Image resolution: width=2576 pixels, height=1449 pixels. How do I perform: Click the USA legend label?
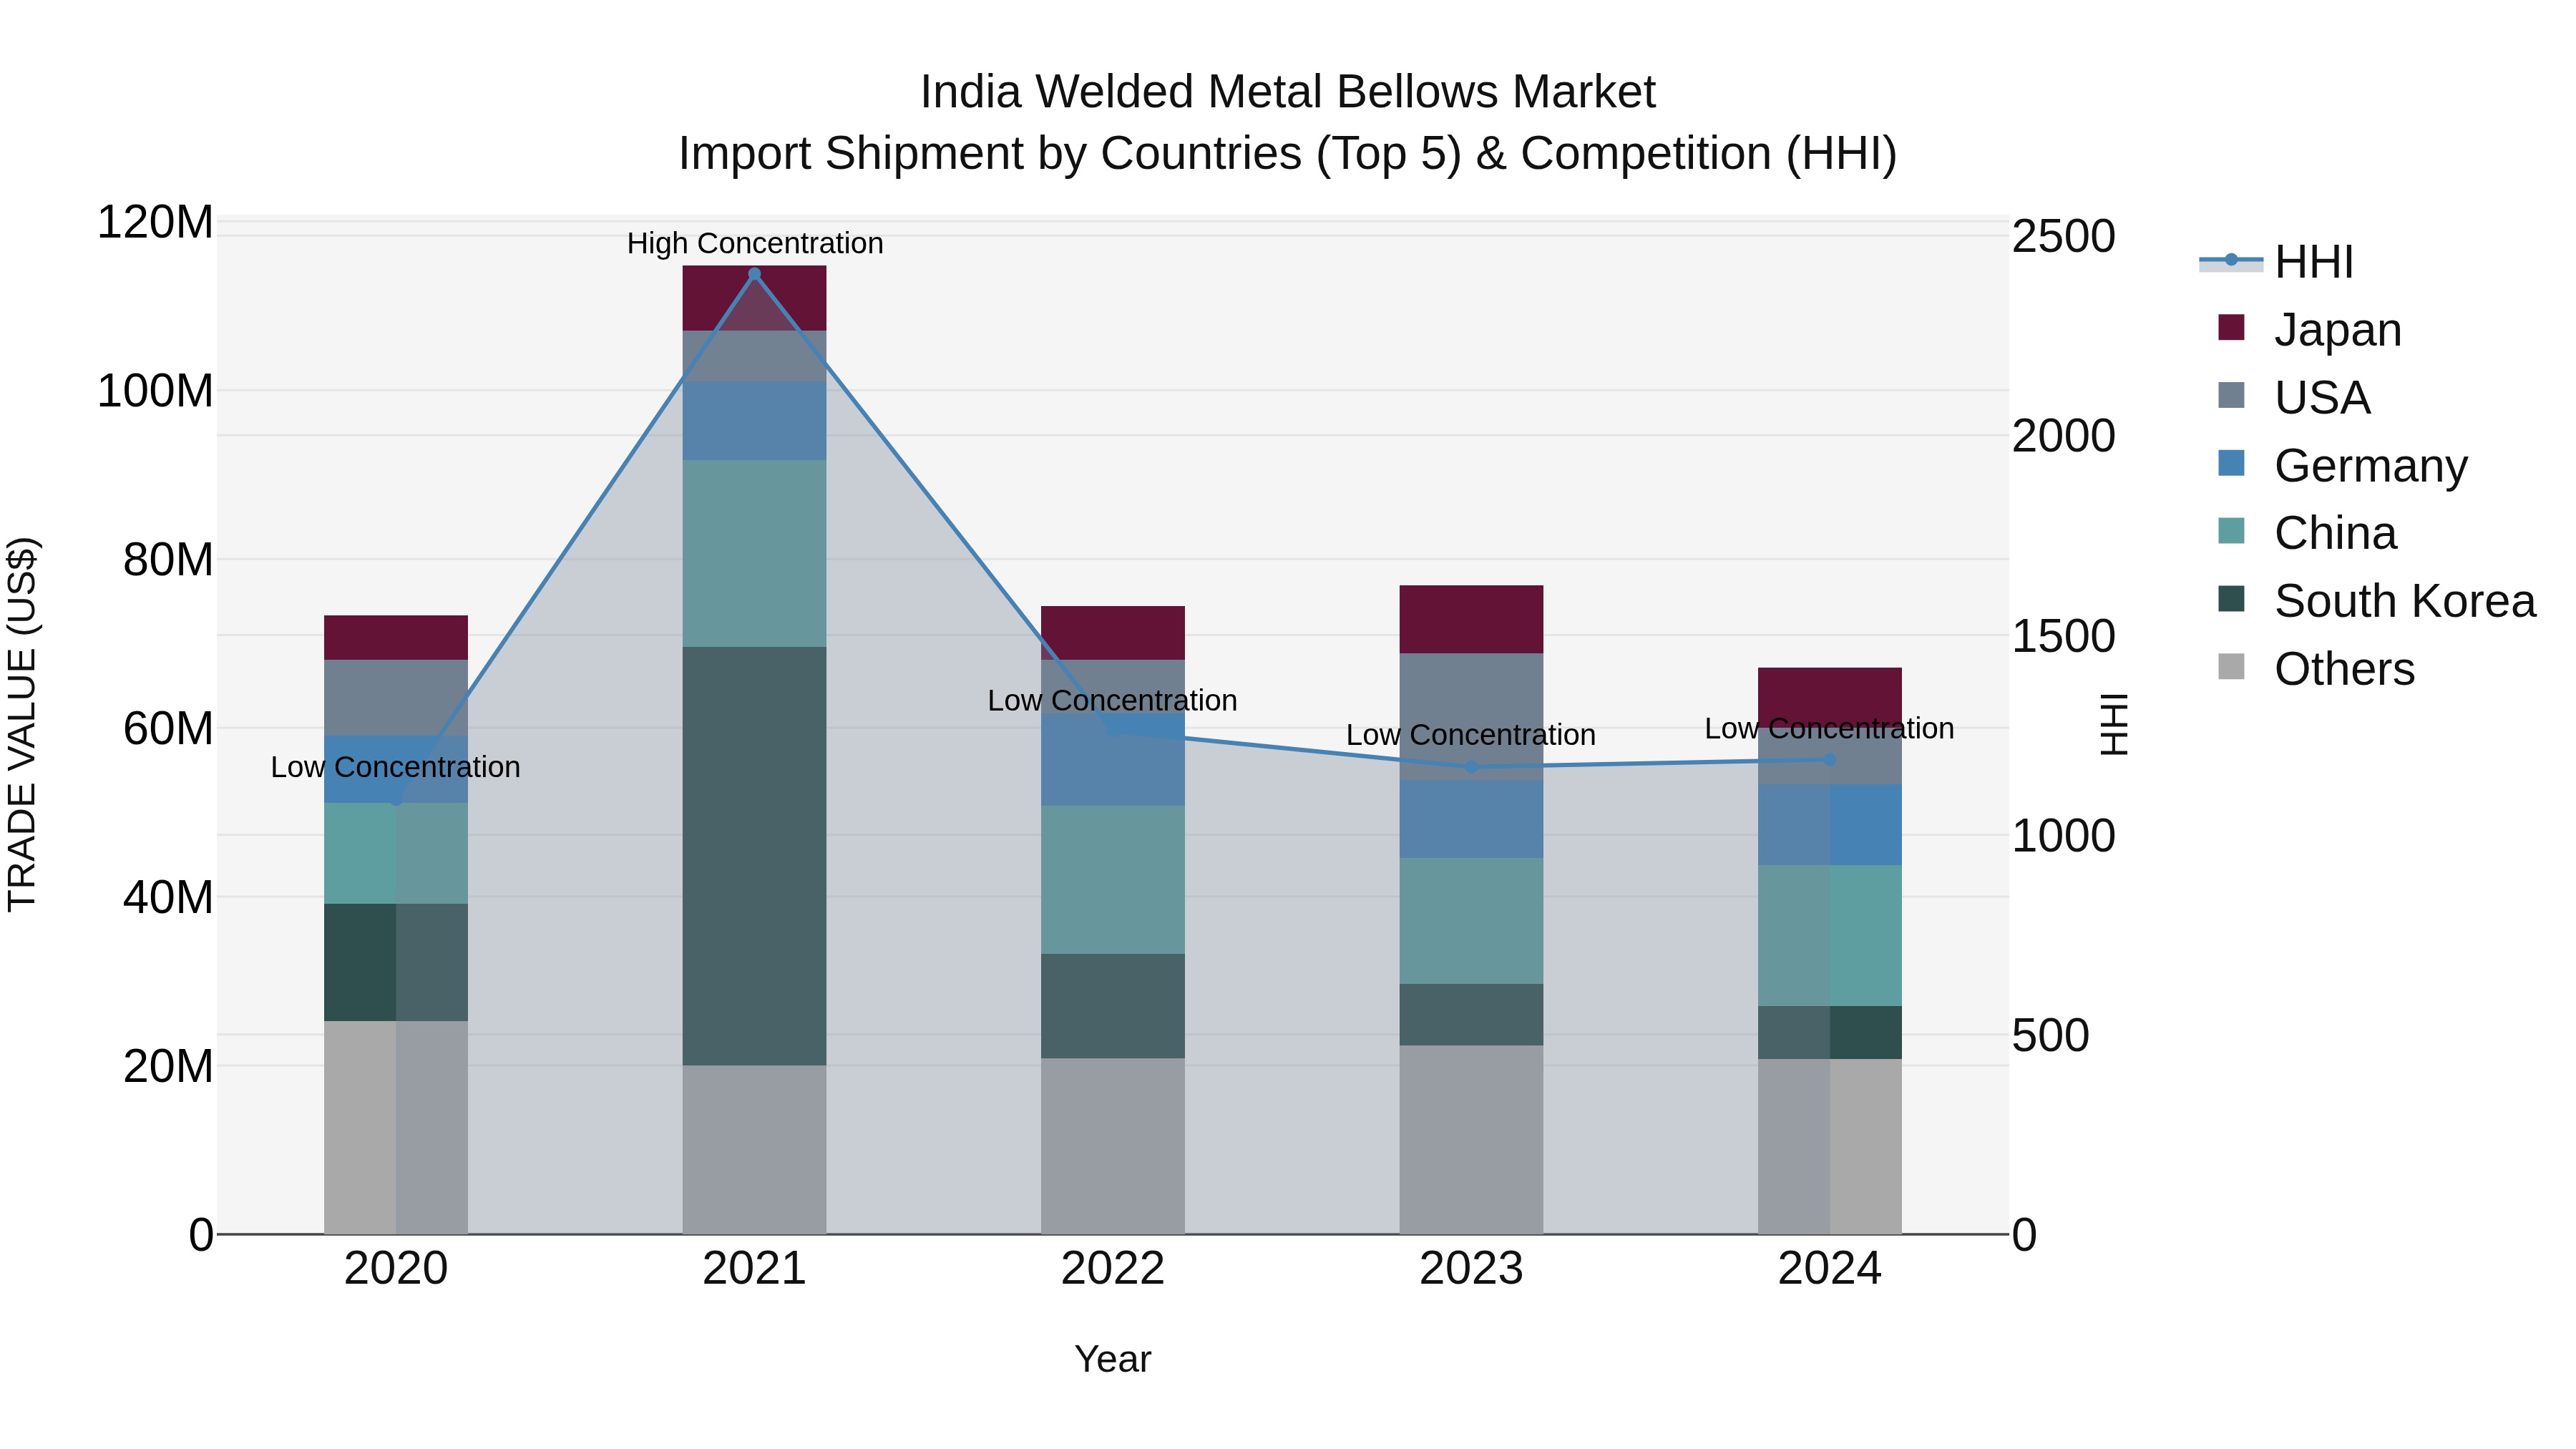tap(2322, 397)
